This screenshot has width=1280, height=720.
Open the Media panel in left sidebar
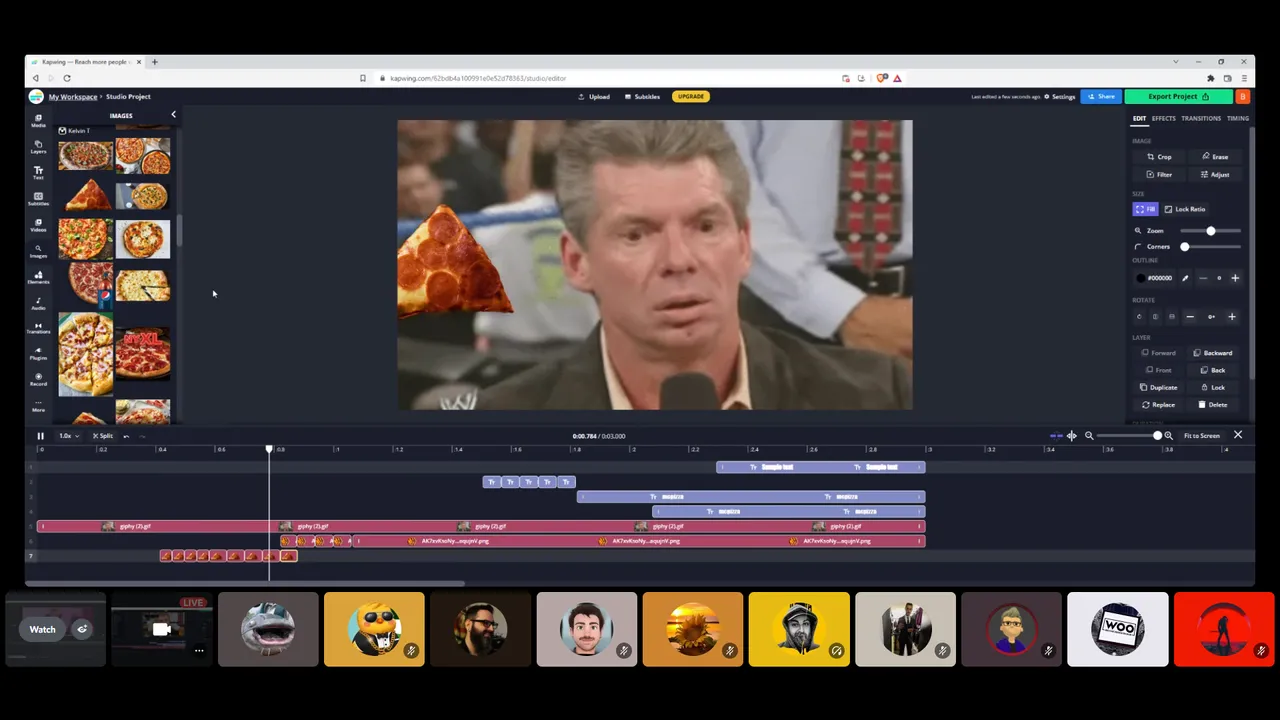point(38,120)
